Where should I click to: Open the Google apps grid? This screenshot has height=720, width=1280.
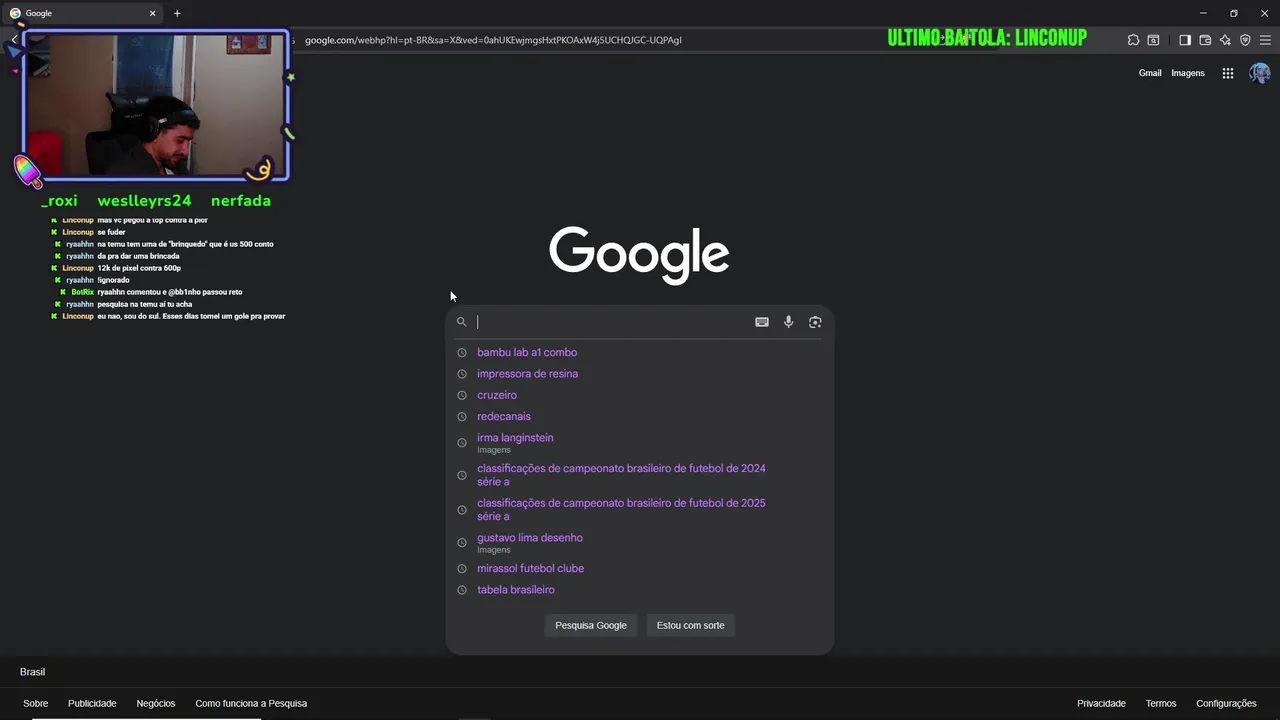pyautogui.click(x=1228, y=73)
